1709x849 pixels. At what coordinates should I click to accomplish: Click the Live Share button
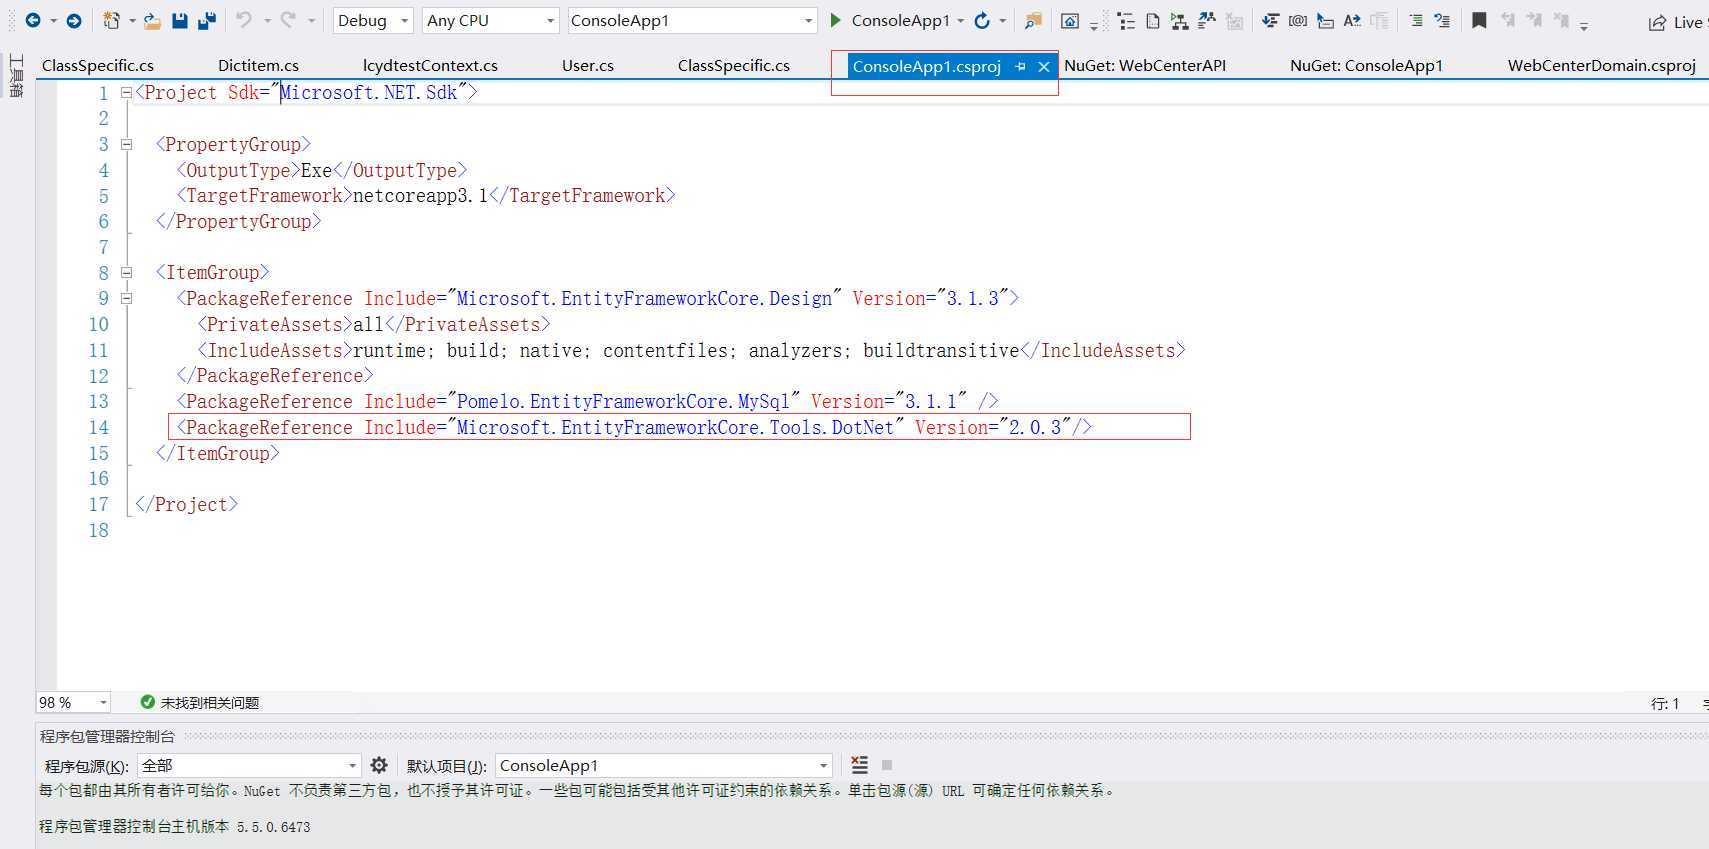click(1676, 22)
